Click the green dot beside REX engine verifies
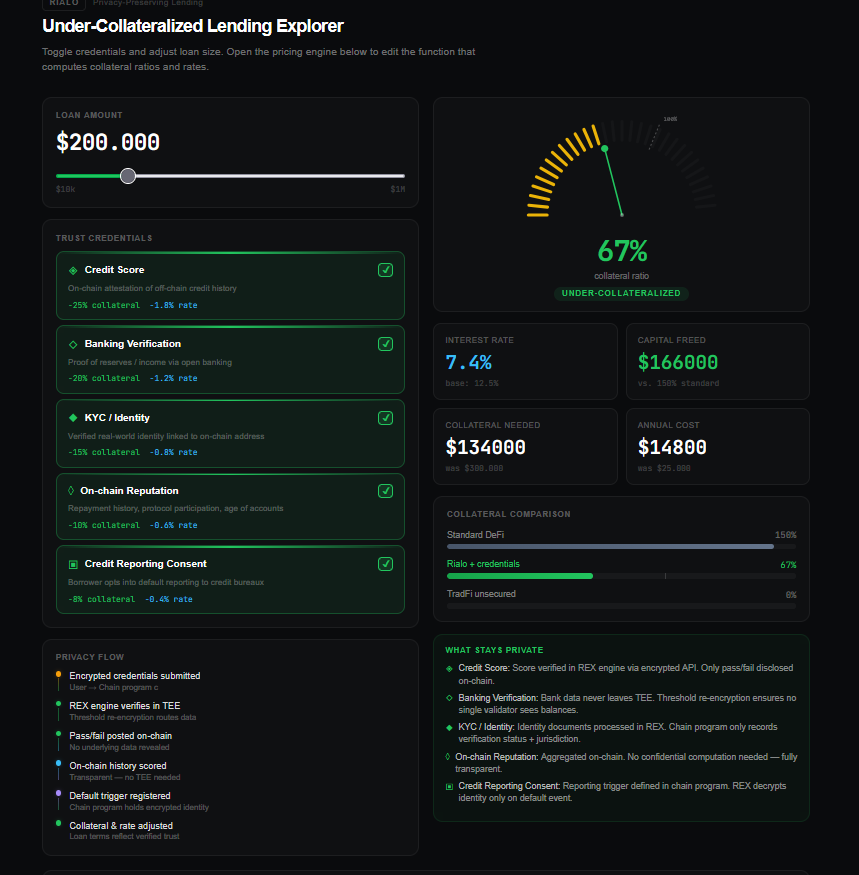859x875 pixels. pyautogui.click(x=59, y=704)
